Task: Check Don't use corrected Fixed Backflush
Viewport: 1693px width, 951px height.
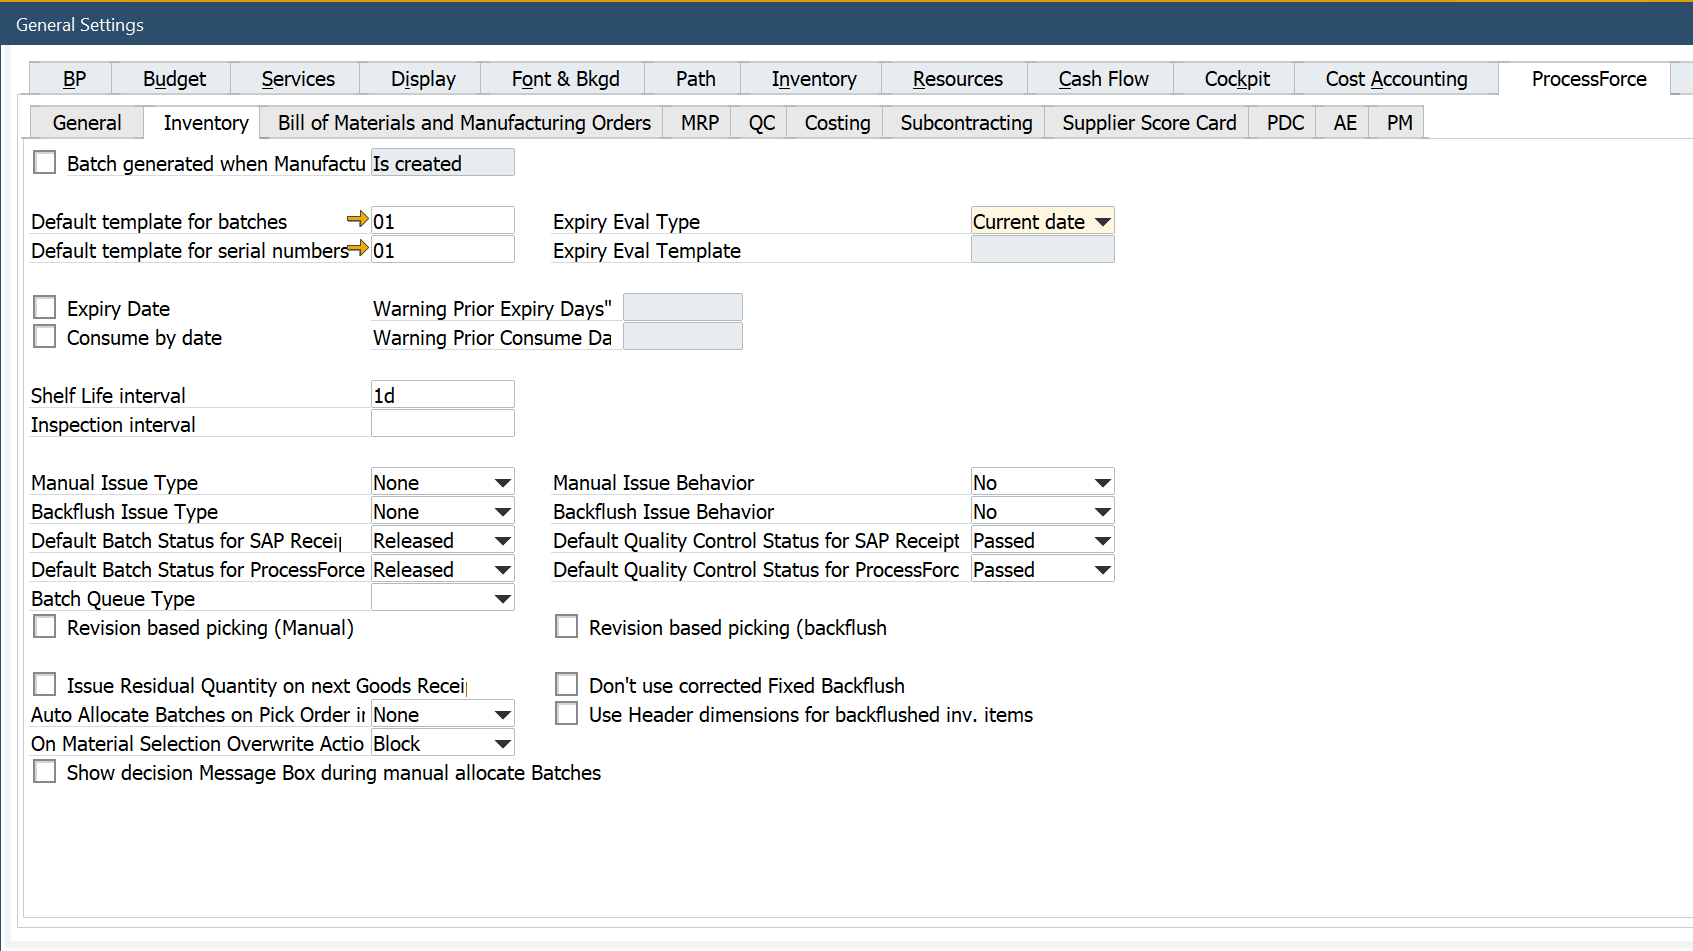Action: coord(566,684)
